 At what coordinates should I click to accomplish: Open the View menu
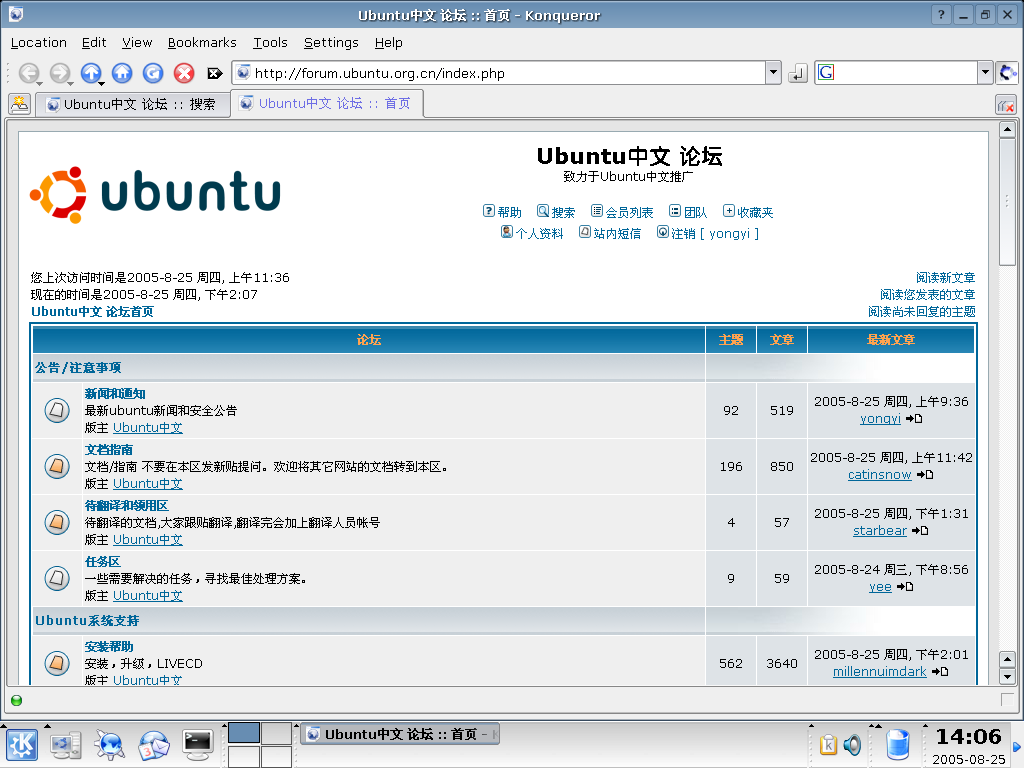(x=137, y=42)
